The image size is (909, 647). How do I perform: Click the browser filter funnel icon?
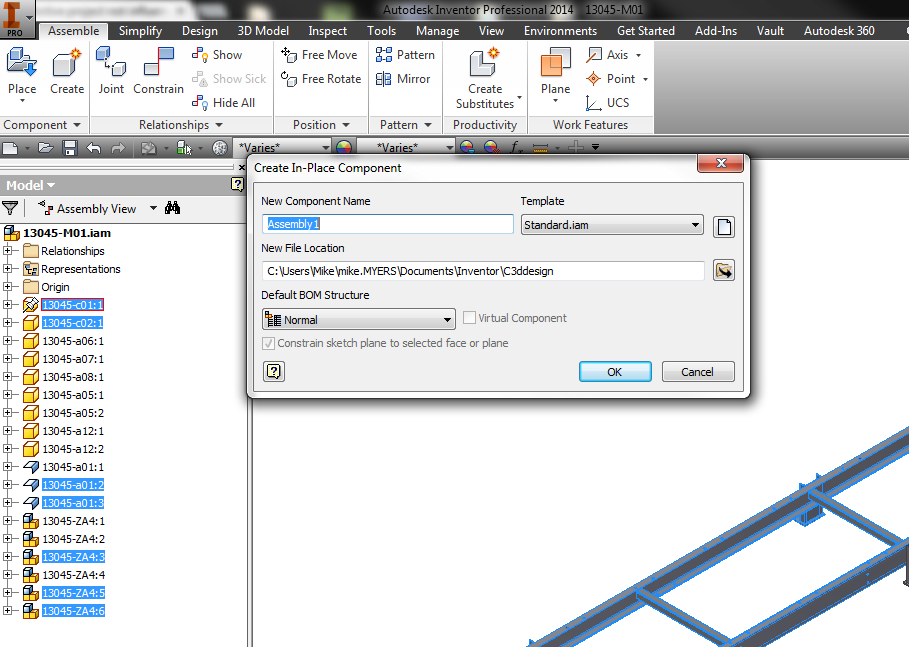[x=10, y=208]
